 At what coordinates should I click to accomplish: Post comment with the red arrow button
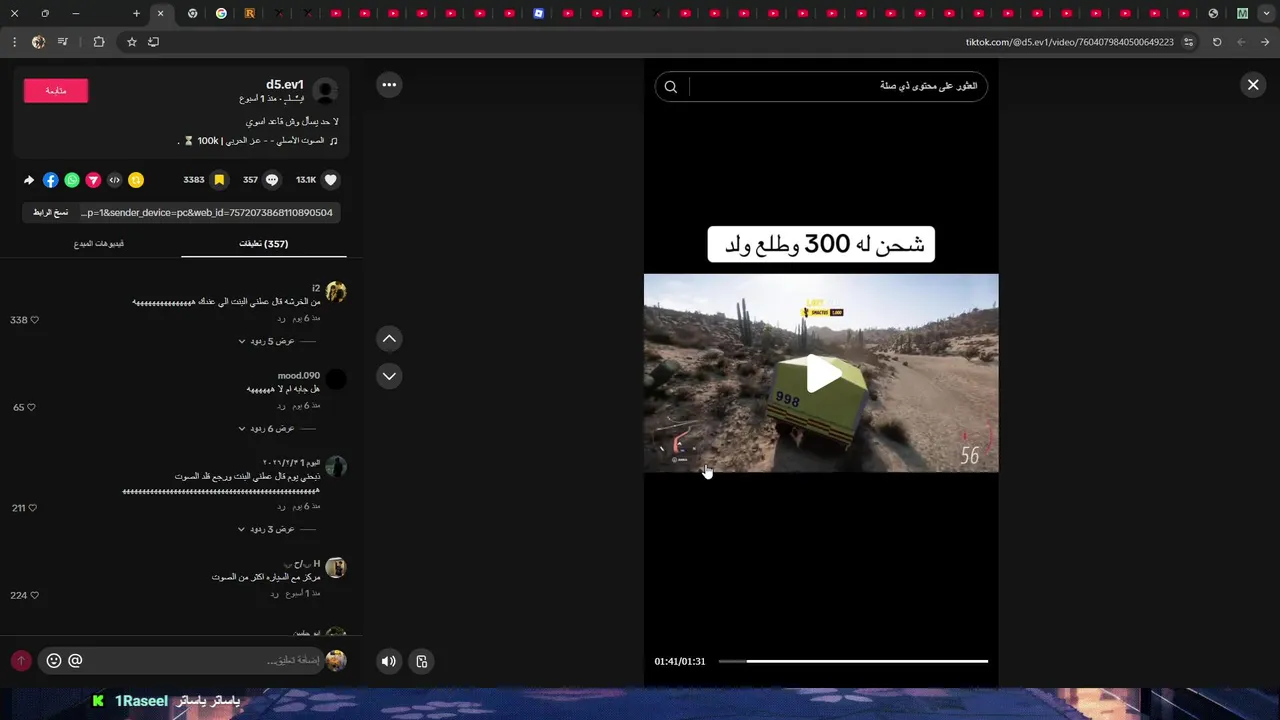point(21,661)
